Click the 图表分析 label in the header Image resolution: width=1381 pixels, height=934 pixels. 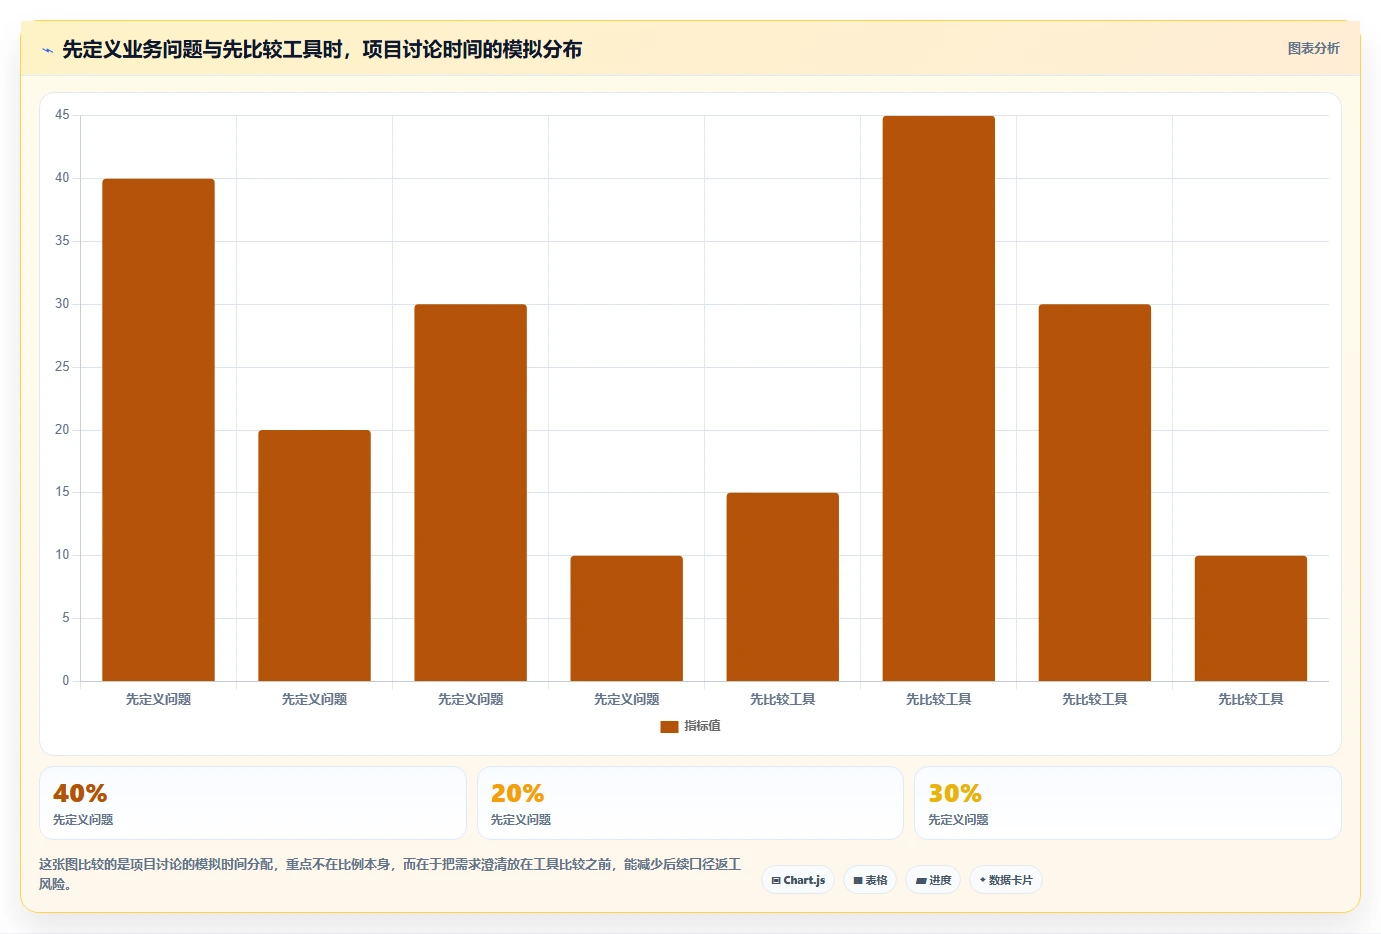[x=1313, y=48]
